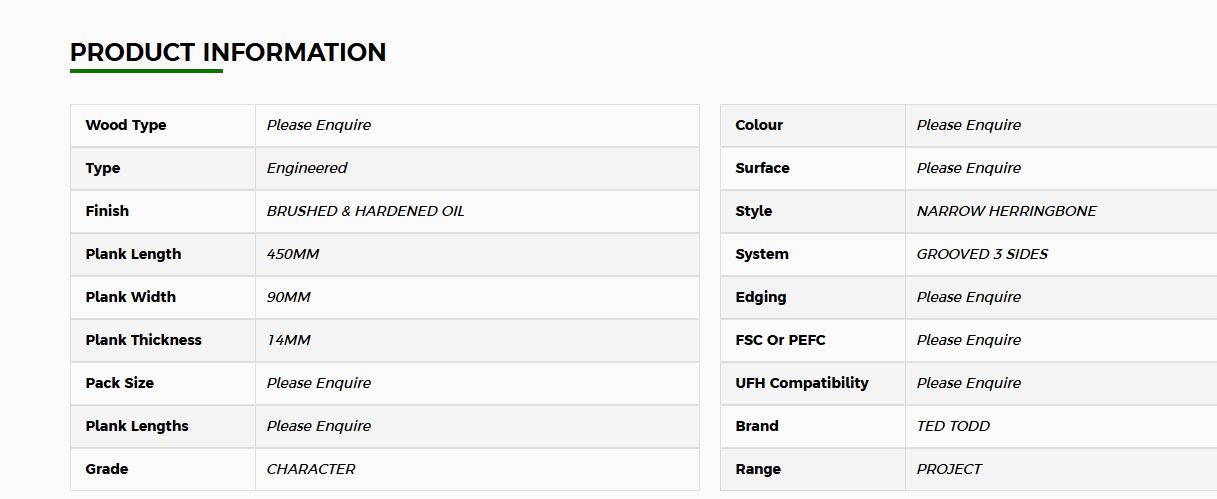Select the Wood Type label cell
1217x499 pixels.
click(x=163, y=125)
